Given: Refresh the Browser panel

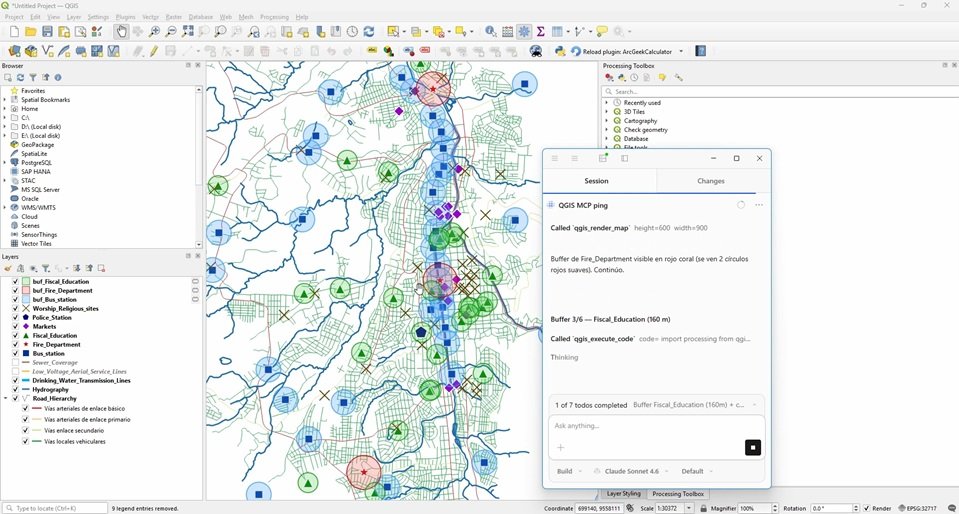Looking at the screenshot, I should coord(20,78).
